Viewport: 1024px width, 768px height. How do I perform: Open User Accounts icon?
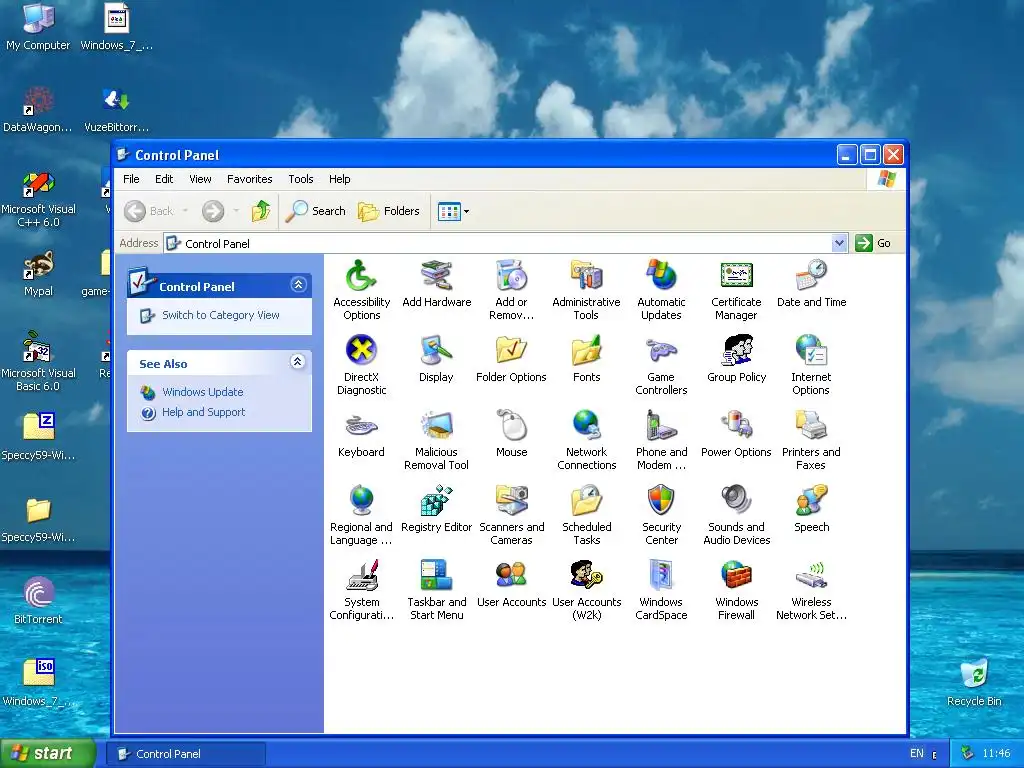click(511, 584)
